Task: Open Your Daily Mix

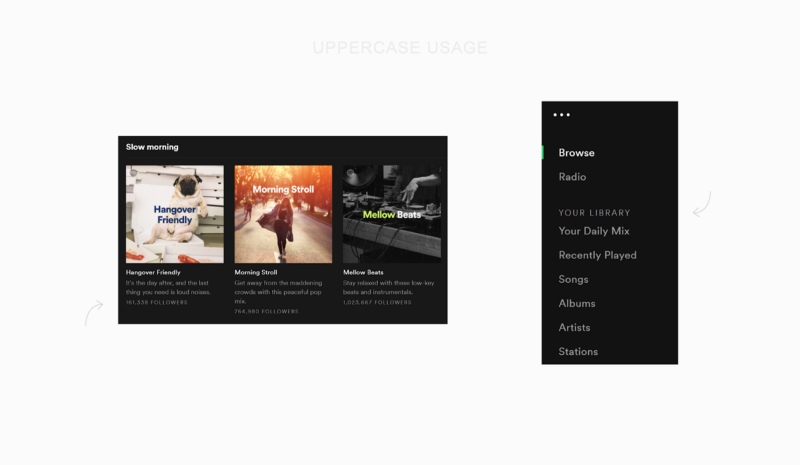Action: point(594,231)
